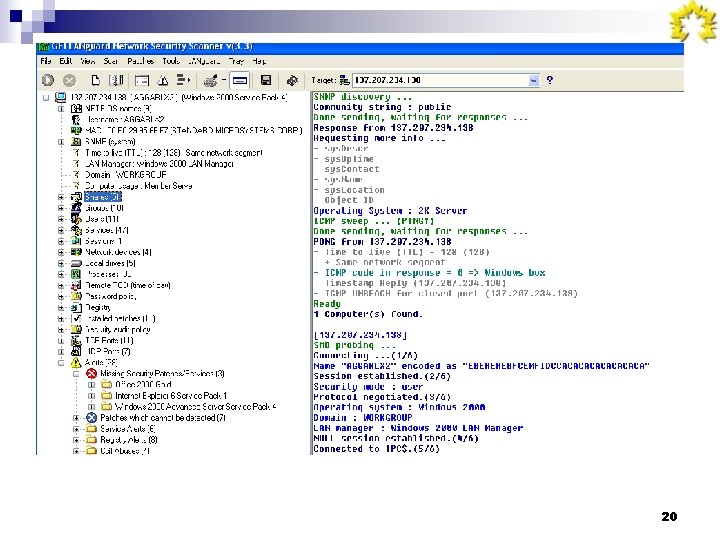Screen dimensions: 720x540
Task: Click the NETBIOS names icon
Action: tap(76, 109)
